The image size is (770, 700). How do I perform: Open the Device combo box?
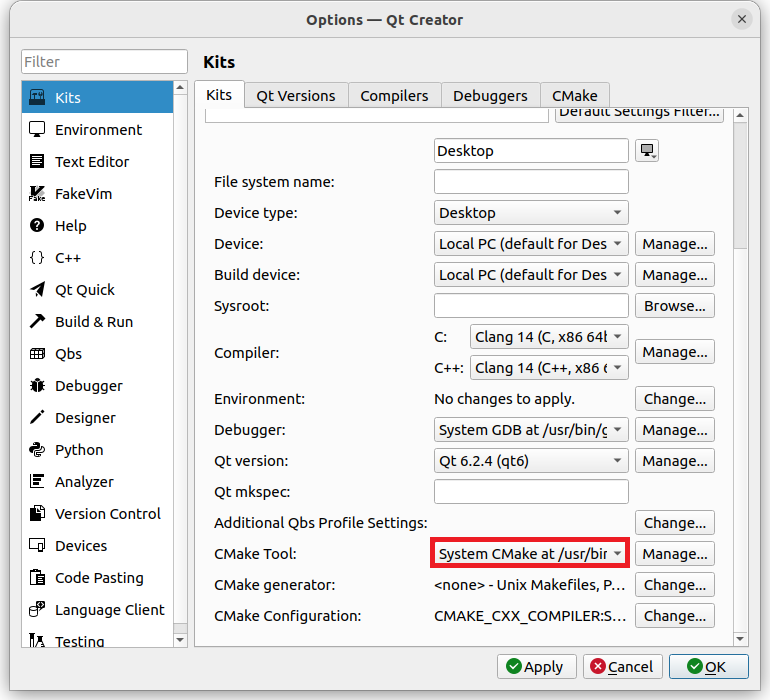click(531, 244)
